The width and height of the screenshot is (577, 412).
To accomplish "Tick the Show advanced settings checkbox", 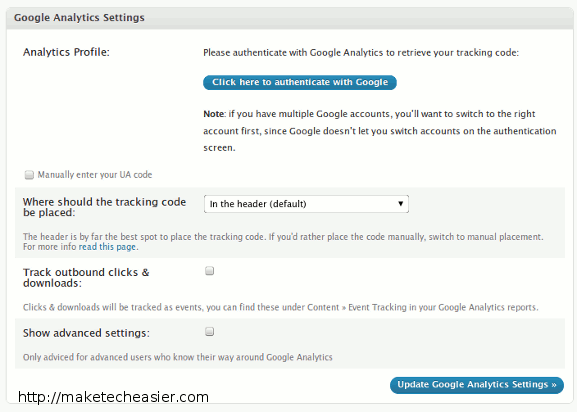I will coord(209,332).
